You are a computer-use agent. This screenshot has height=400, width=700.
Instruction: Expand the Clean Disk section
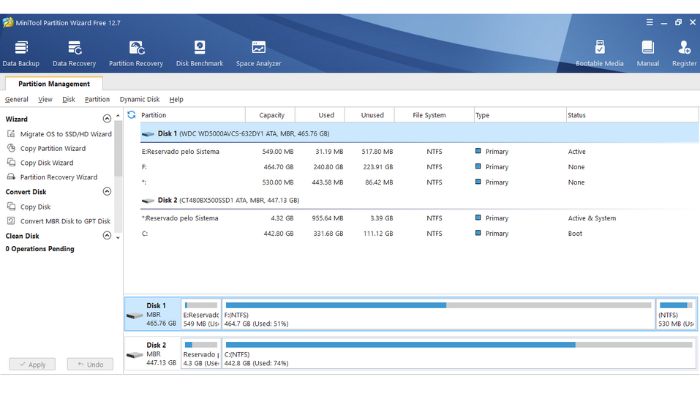(107, 235)
